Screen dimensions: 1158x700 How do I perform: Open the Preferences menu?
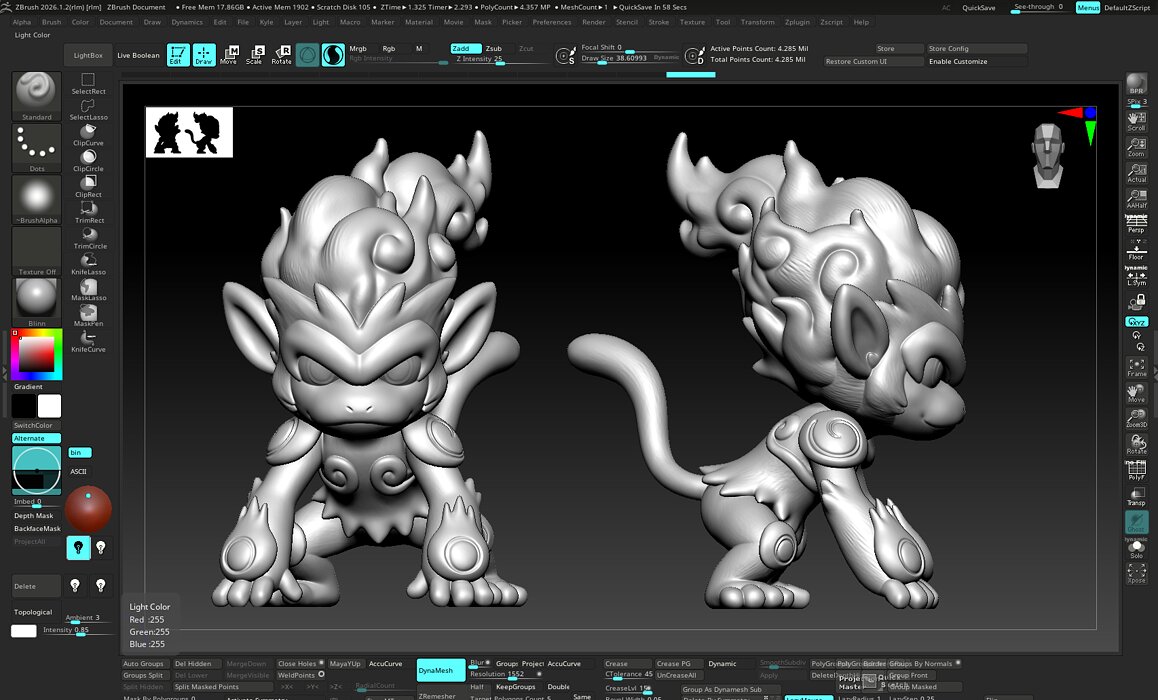(x=552, y=22)
